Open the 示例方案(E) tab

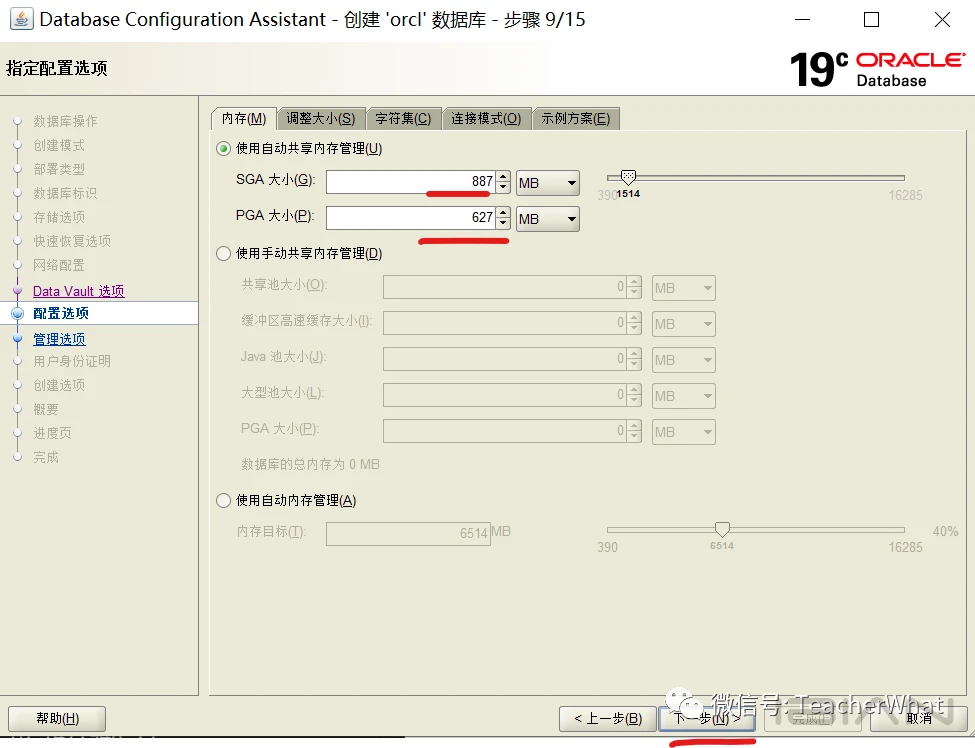[576, 118]
